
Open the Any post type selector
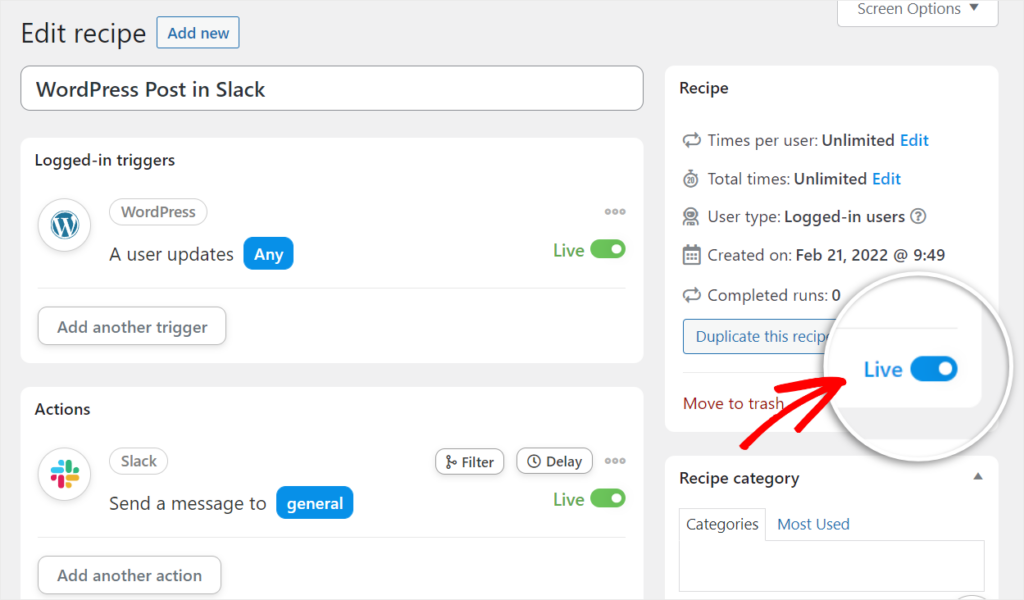[x=268, y=254]
